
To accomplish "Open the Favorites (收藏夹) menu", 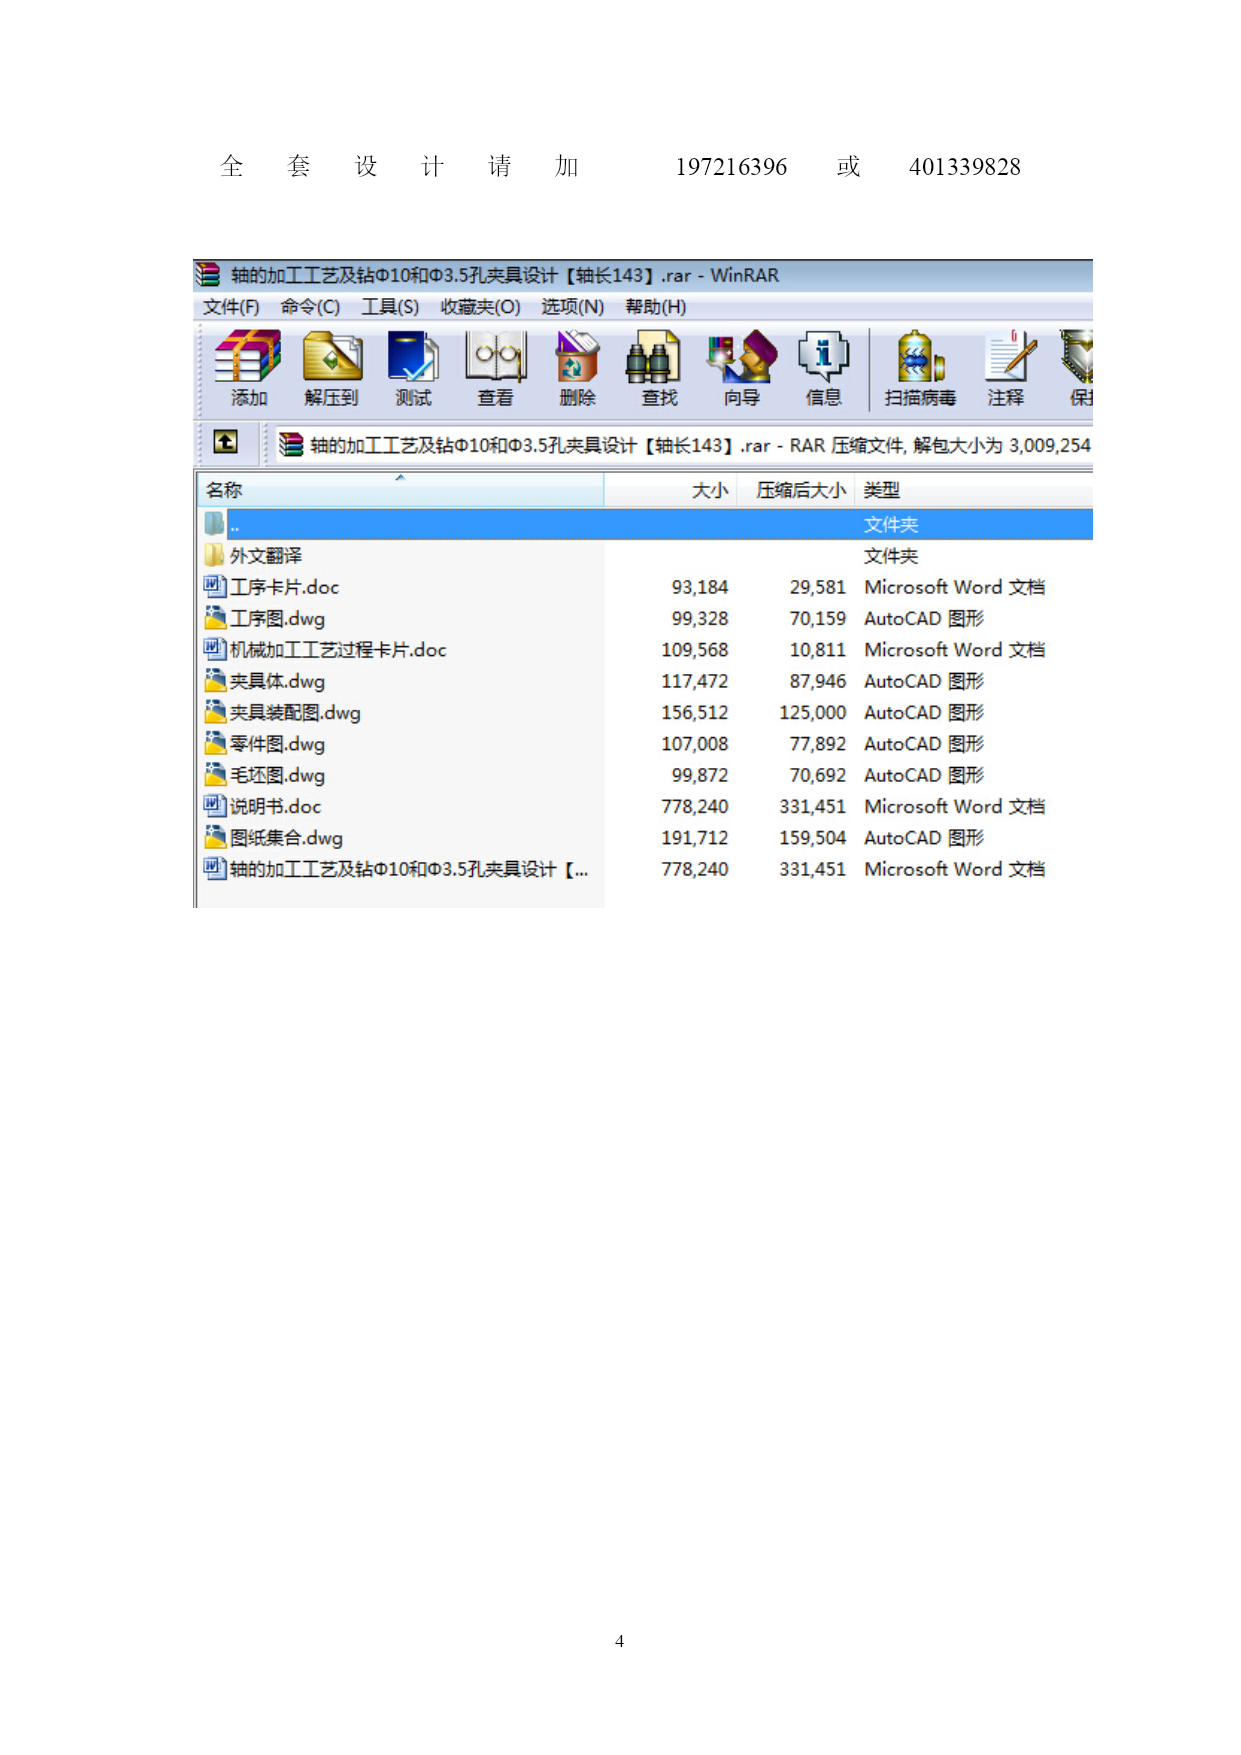I will click(480, 307).
